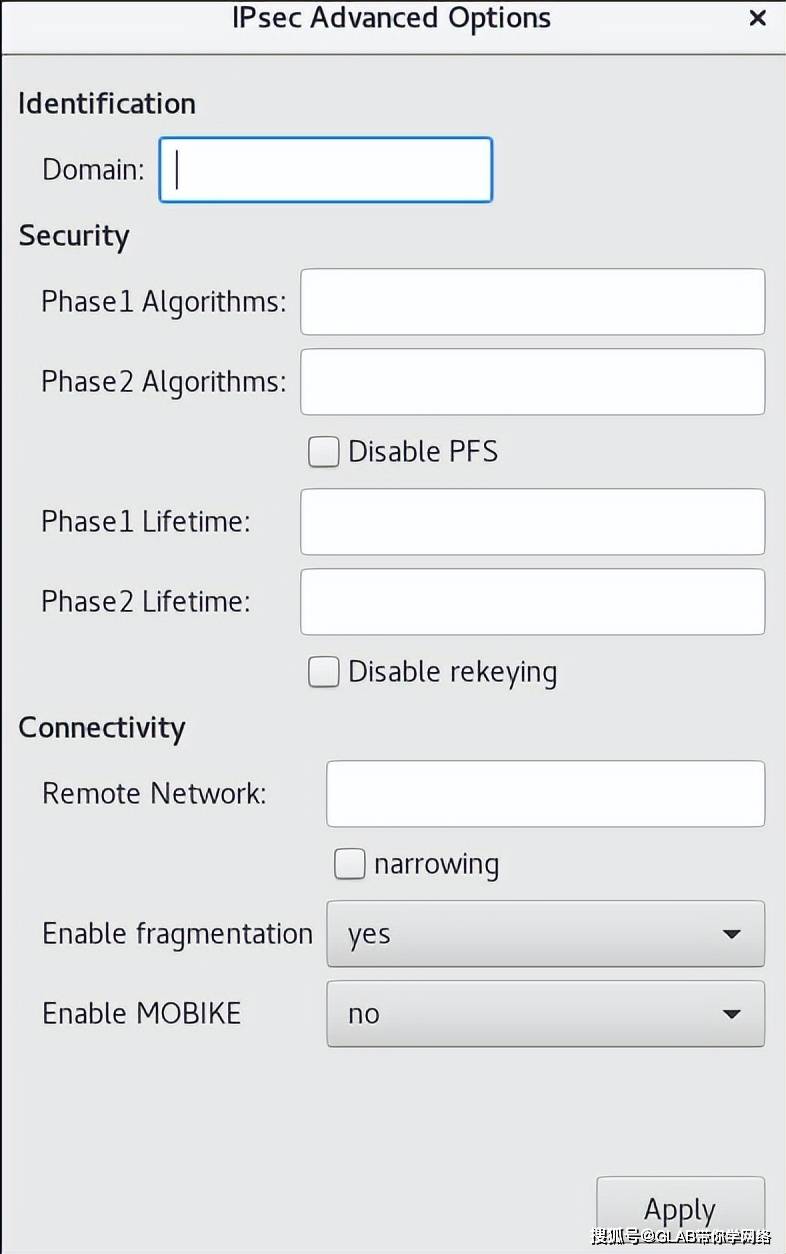Click the Security section heading
Viewport: 786px width, 1254px height.
[74, 236]
